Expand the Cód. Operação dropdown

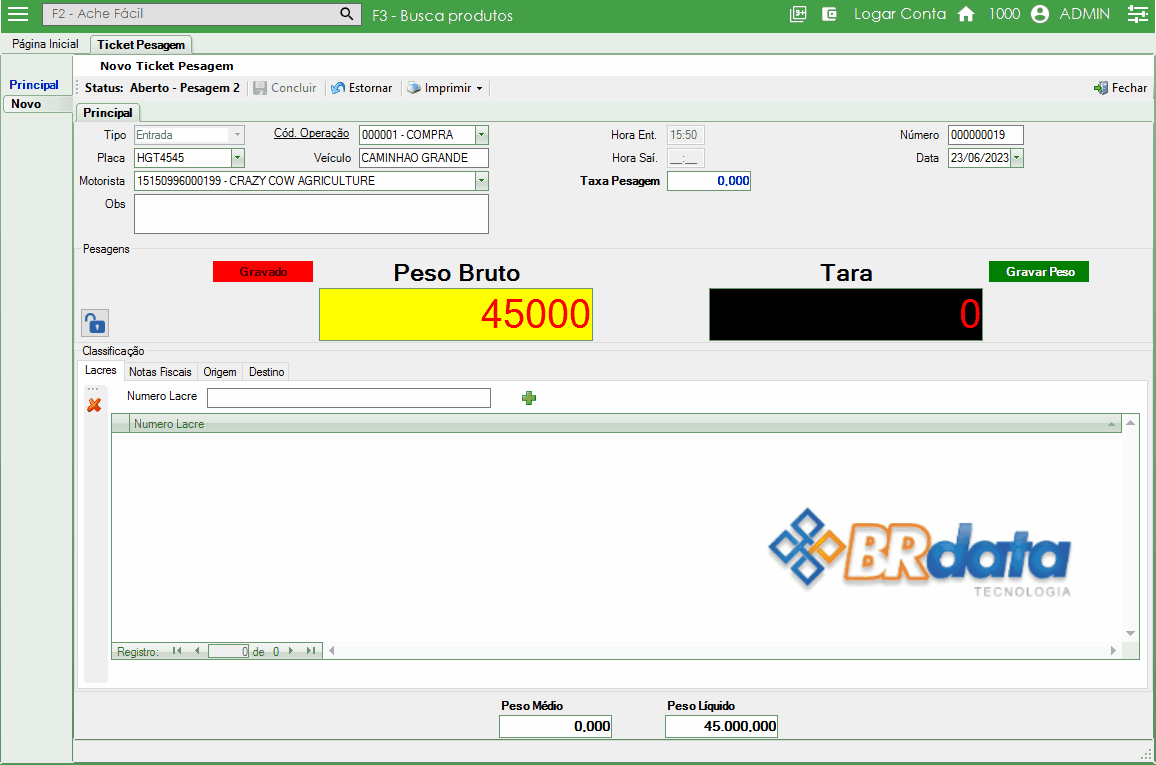[x=482, y=134]
